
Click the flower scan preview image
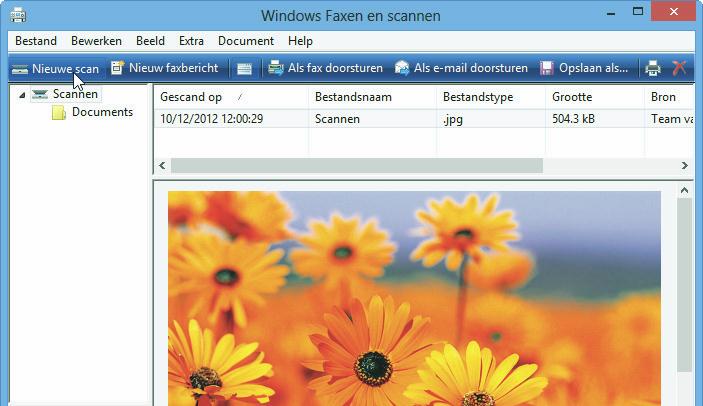point(414,298)
